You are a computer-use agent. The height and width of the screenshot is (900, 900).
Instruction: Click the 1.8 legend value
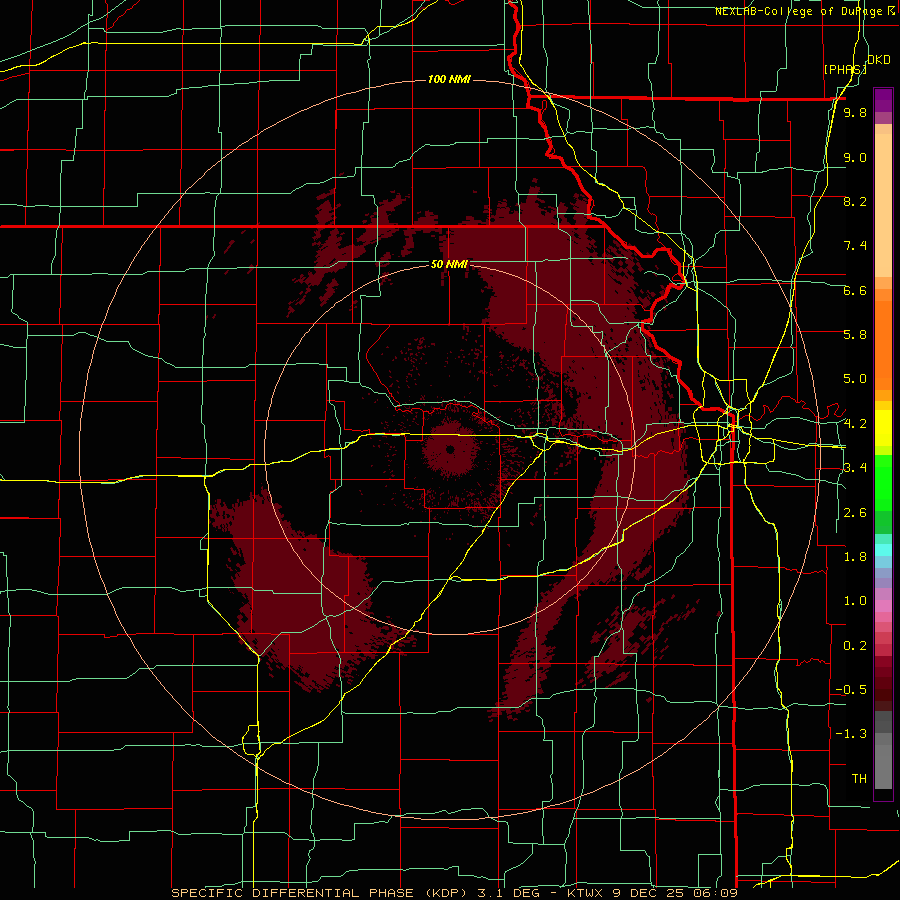tap(855, 557)
